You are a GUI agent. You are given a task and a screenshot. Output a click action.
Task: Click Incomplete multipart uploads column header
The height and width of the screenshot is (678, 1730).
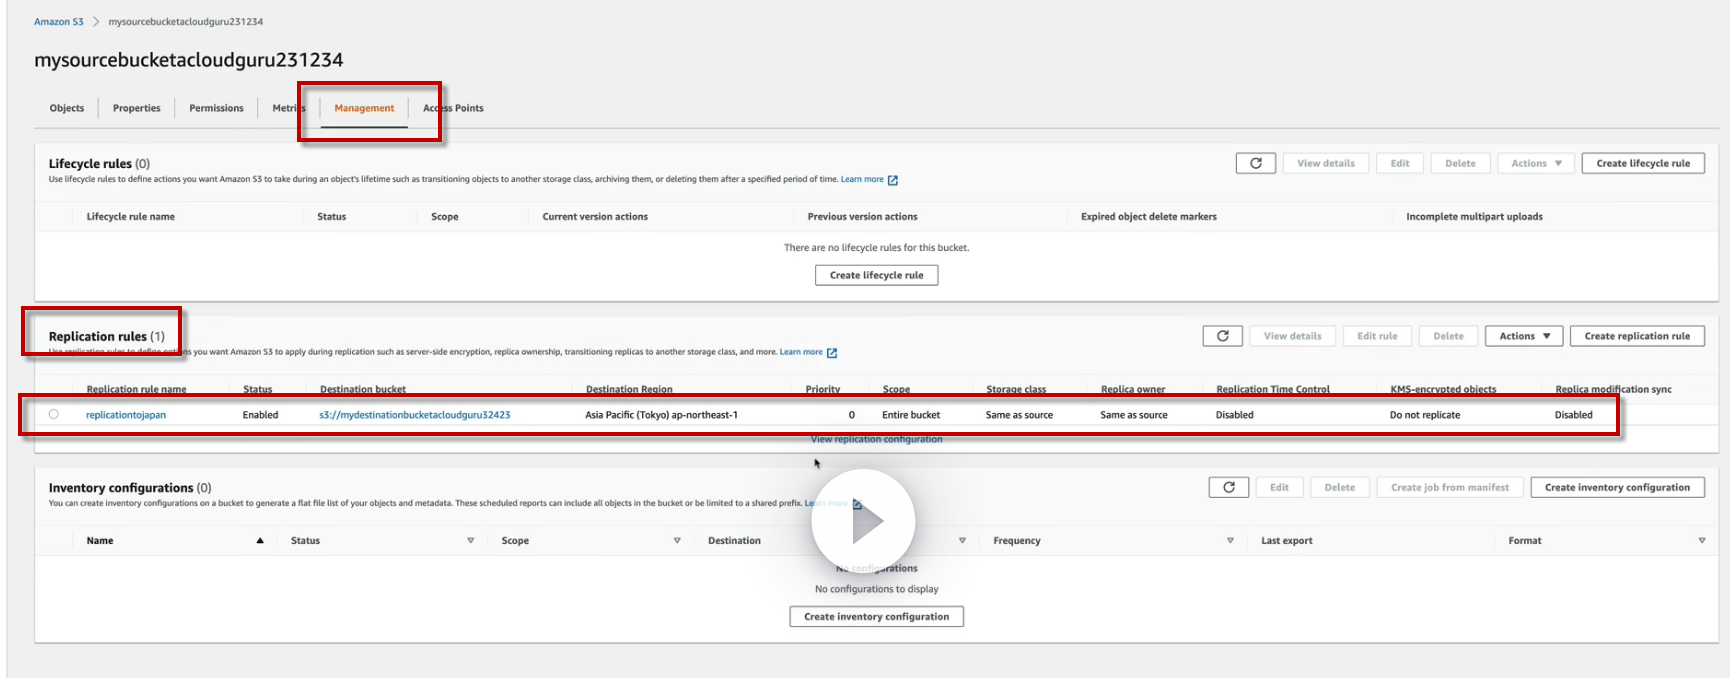(x=1474, y=217)
